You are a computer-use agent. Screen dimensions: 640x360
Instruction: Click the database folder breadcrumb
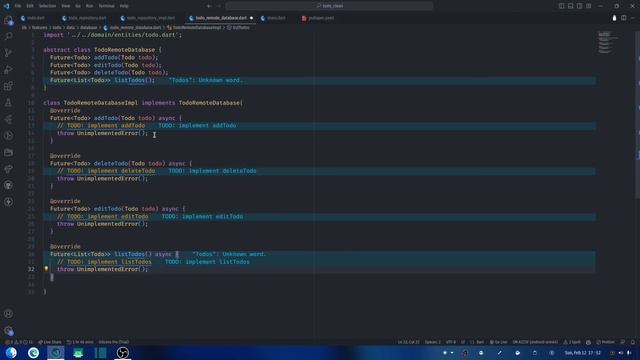click(x=89, y=28)
